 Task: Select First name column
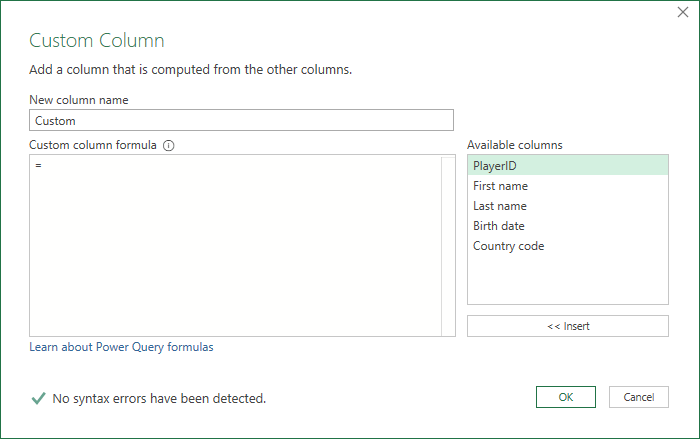coord(568,186)
